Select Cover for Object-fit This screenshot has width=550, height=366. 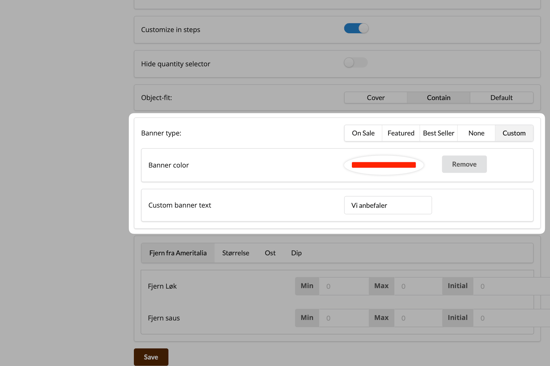(376, 98)
